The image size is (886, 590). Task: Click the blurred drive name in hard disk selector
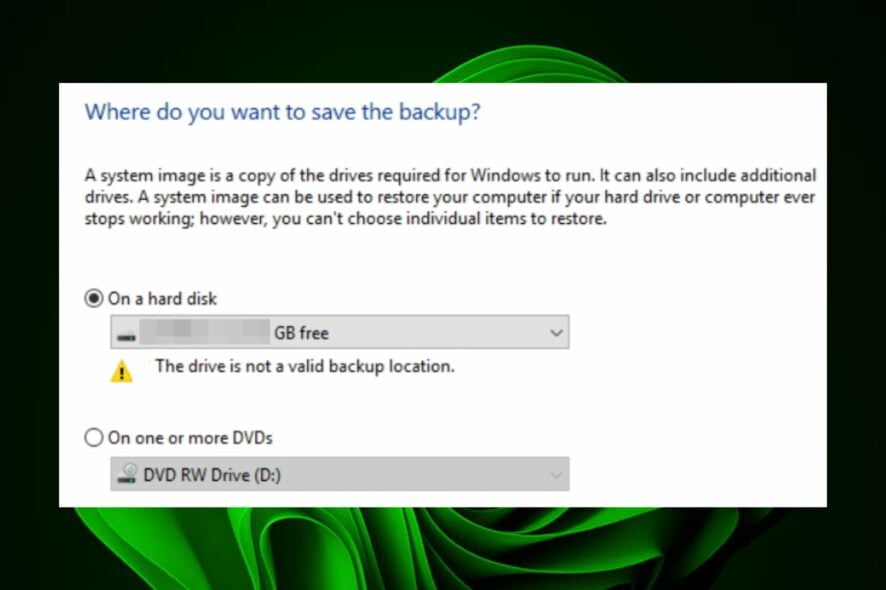point(204,333)
